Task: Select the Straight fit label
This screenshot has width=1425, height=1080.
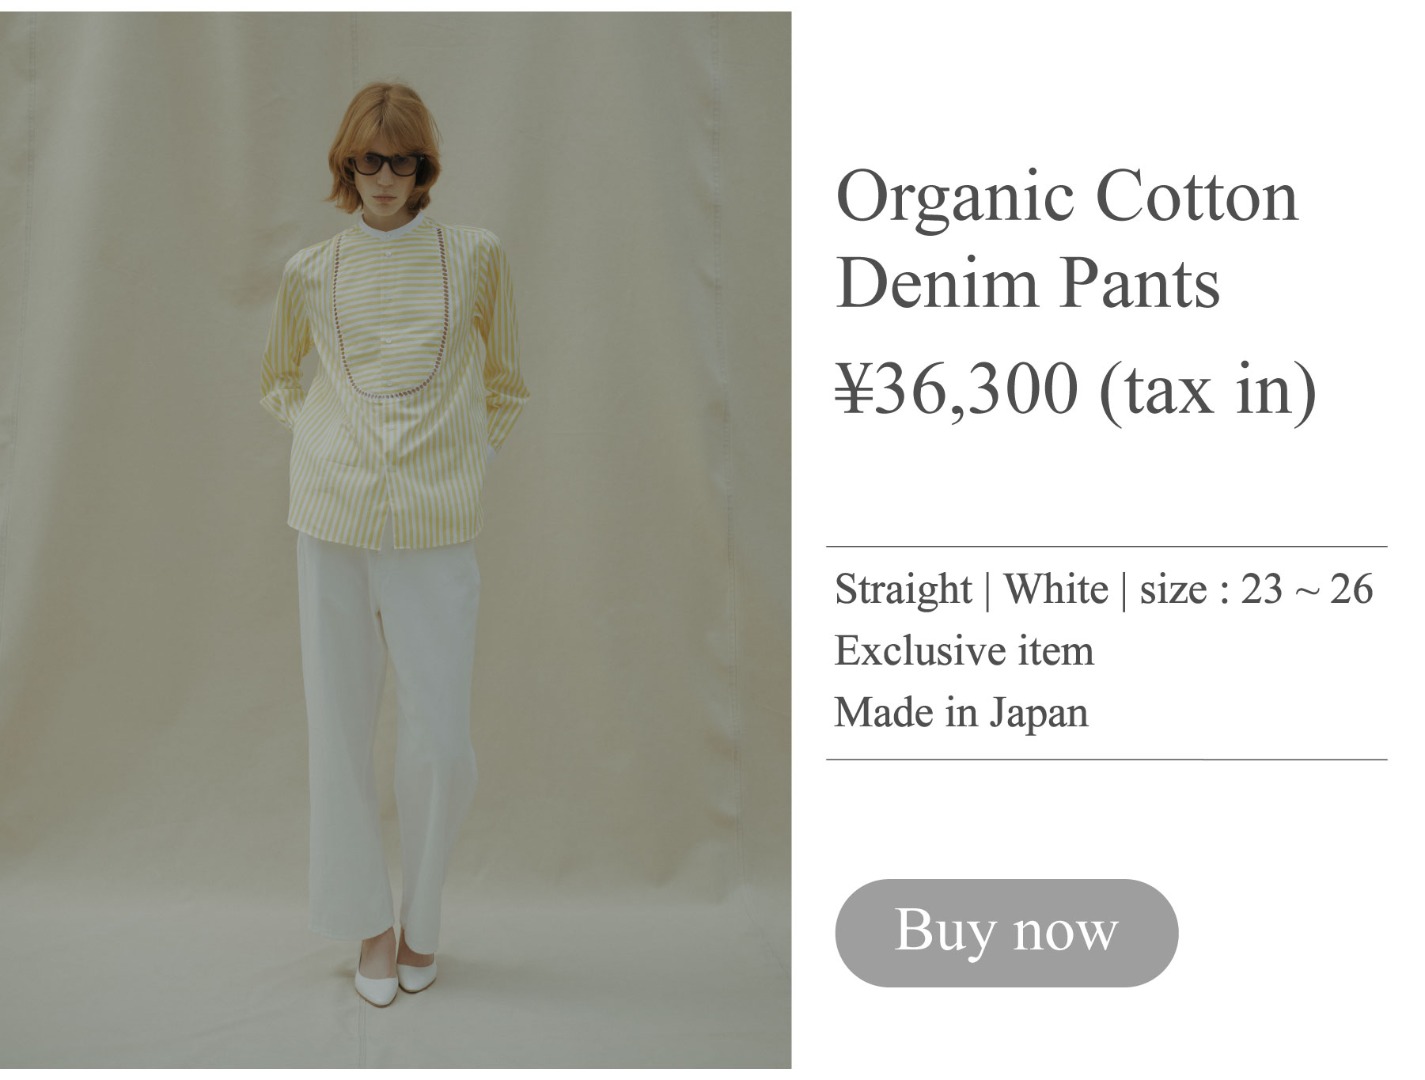Action: click(903, 590)
